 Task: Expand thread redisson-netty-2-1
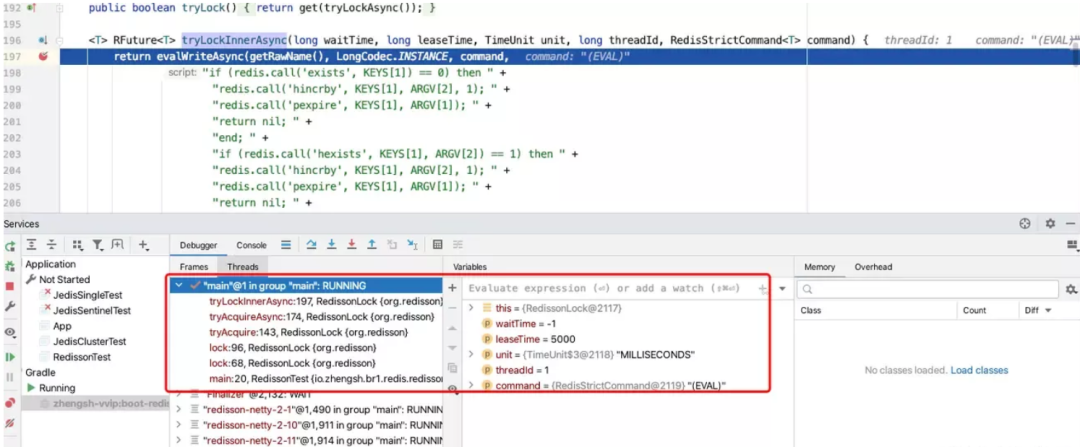point(180,409)
